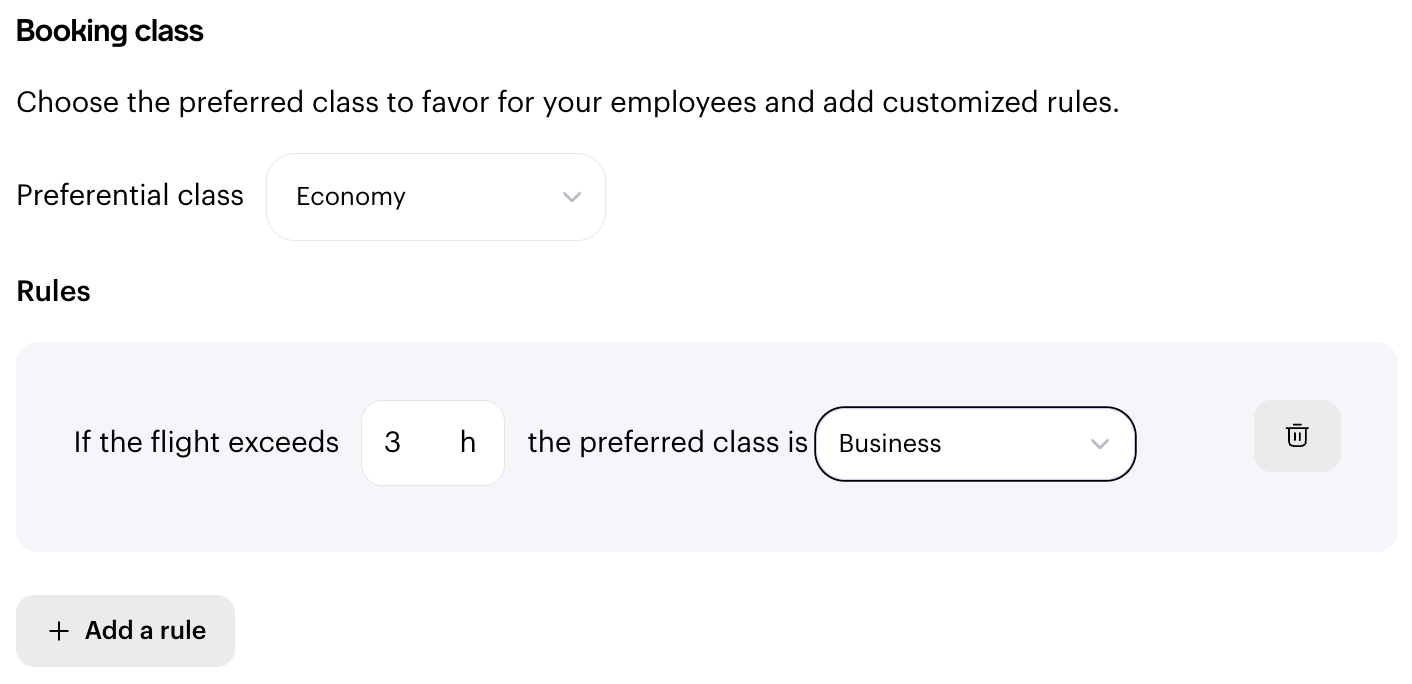Expand the Economy dropdown chevron arrow

click(572, 197)
